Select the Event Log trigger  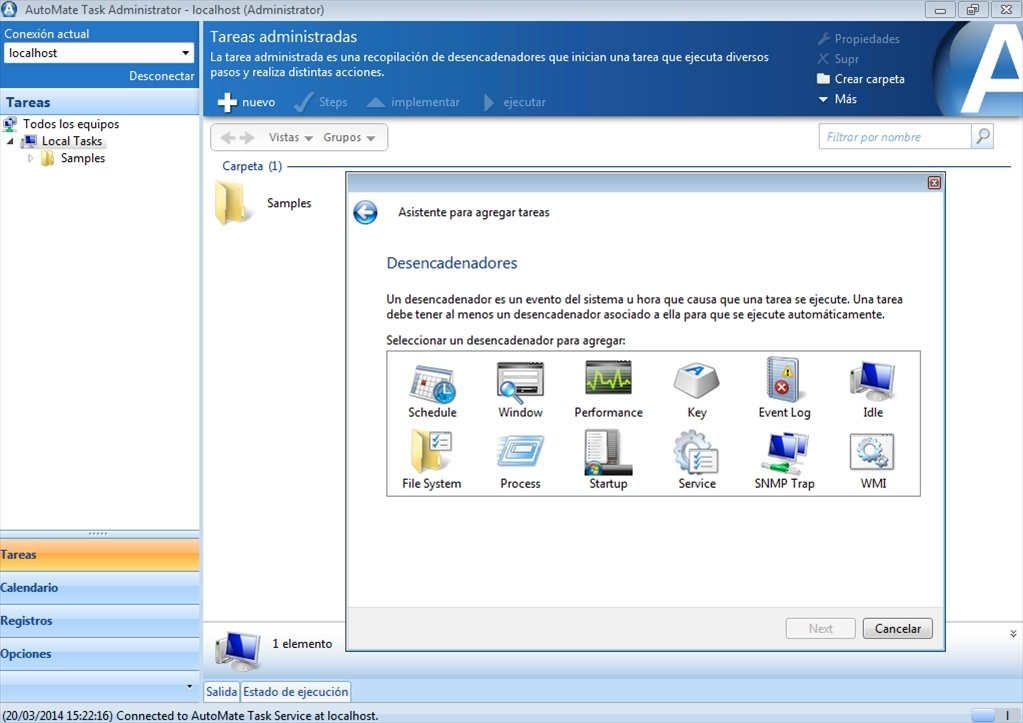[x=784, y=378]
